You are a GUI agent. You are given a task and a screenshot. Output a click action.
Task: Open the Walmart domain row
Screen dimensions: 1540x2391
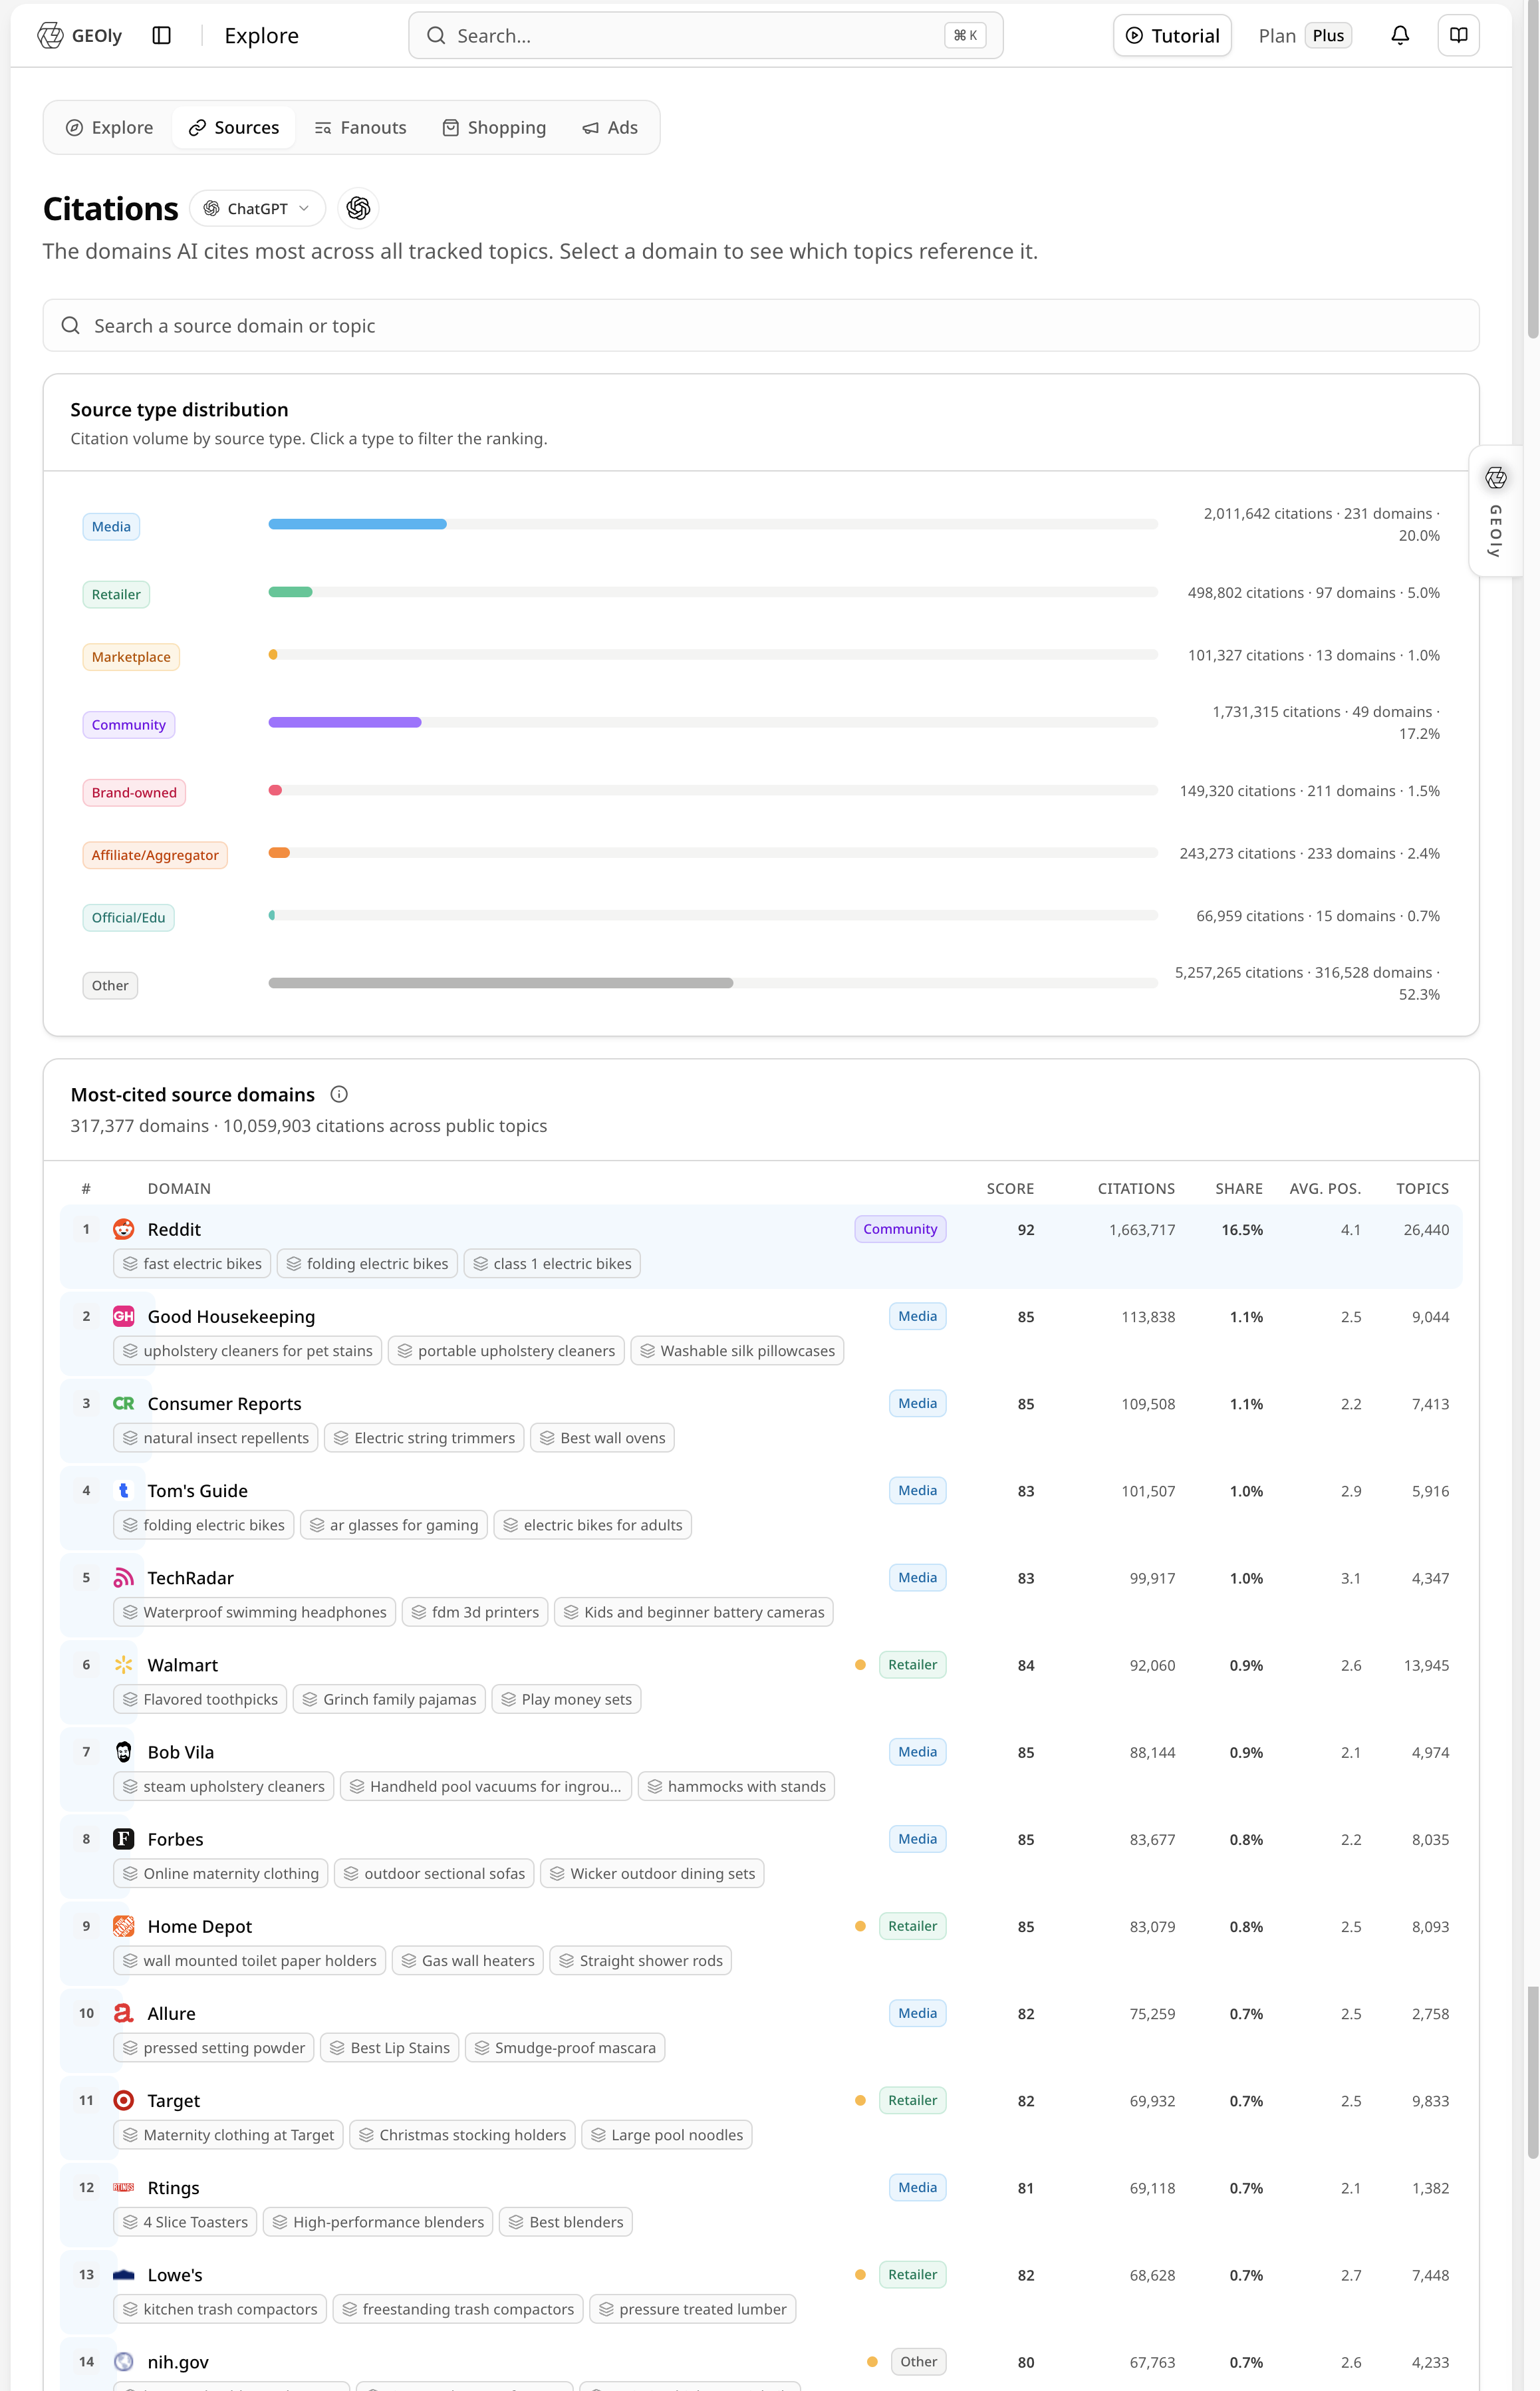761,1681
